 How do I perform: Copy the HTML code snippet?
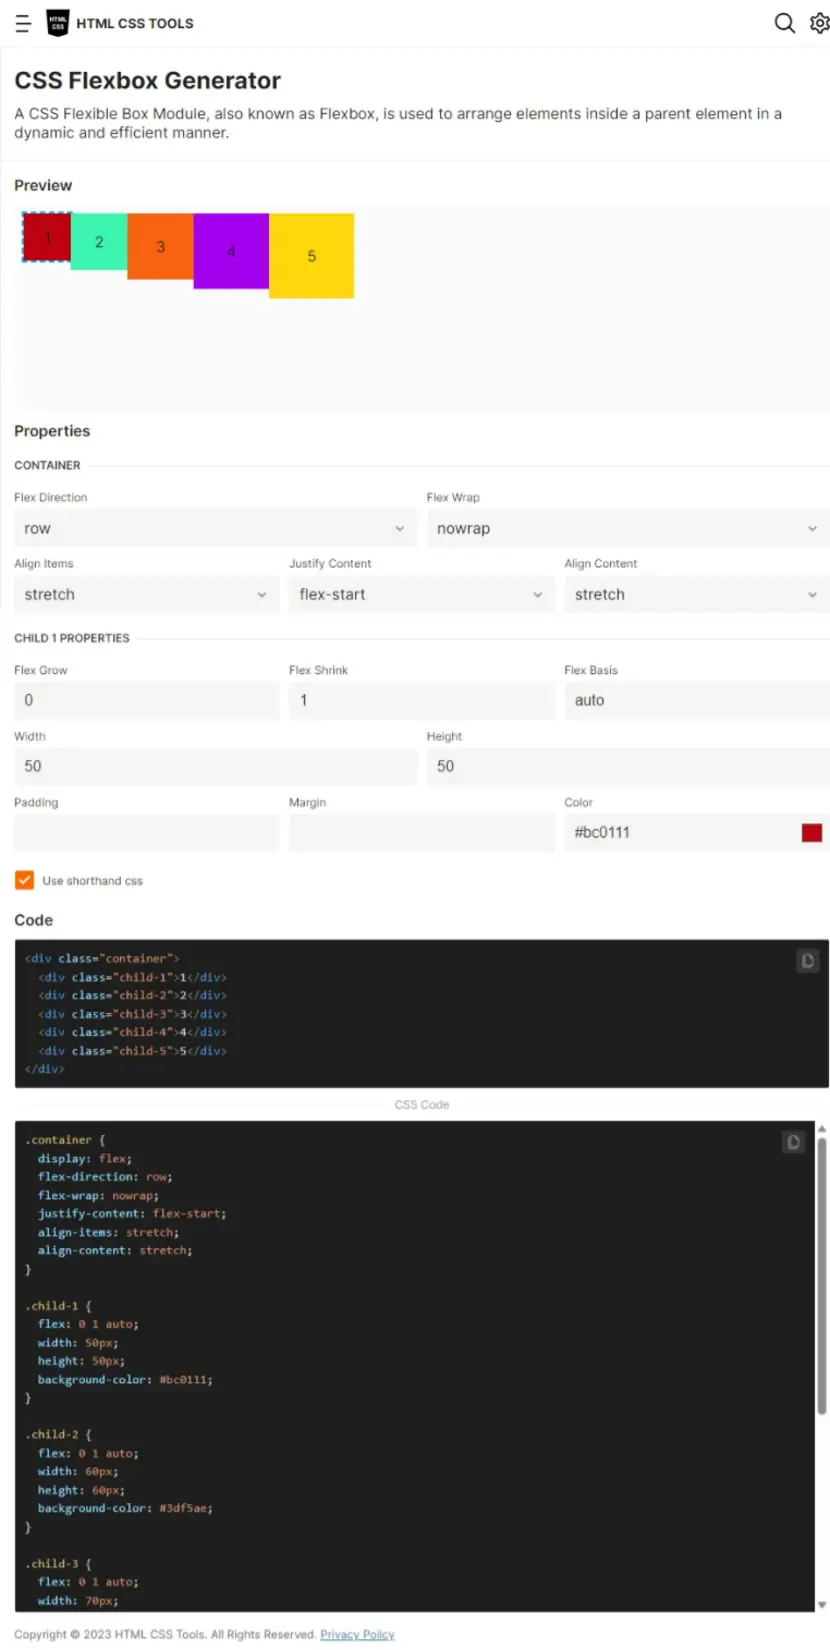click(807, 961)
